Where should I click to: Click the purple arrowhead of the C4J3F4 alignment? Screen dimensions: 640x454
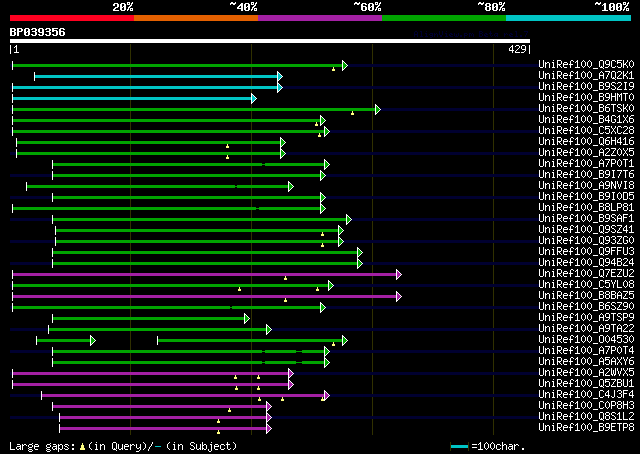click(x=327, y=396)
